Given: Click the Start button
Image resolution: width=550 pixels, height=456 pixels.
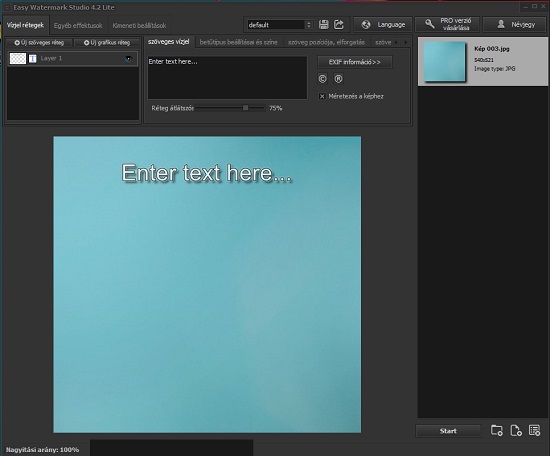Looking at the screenshot, I should 448,431.
